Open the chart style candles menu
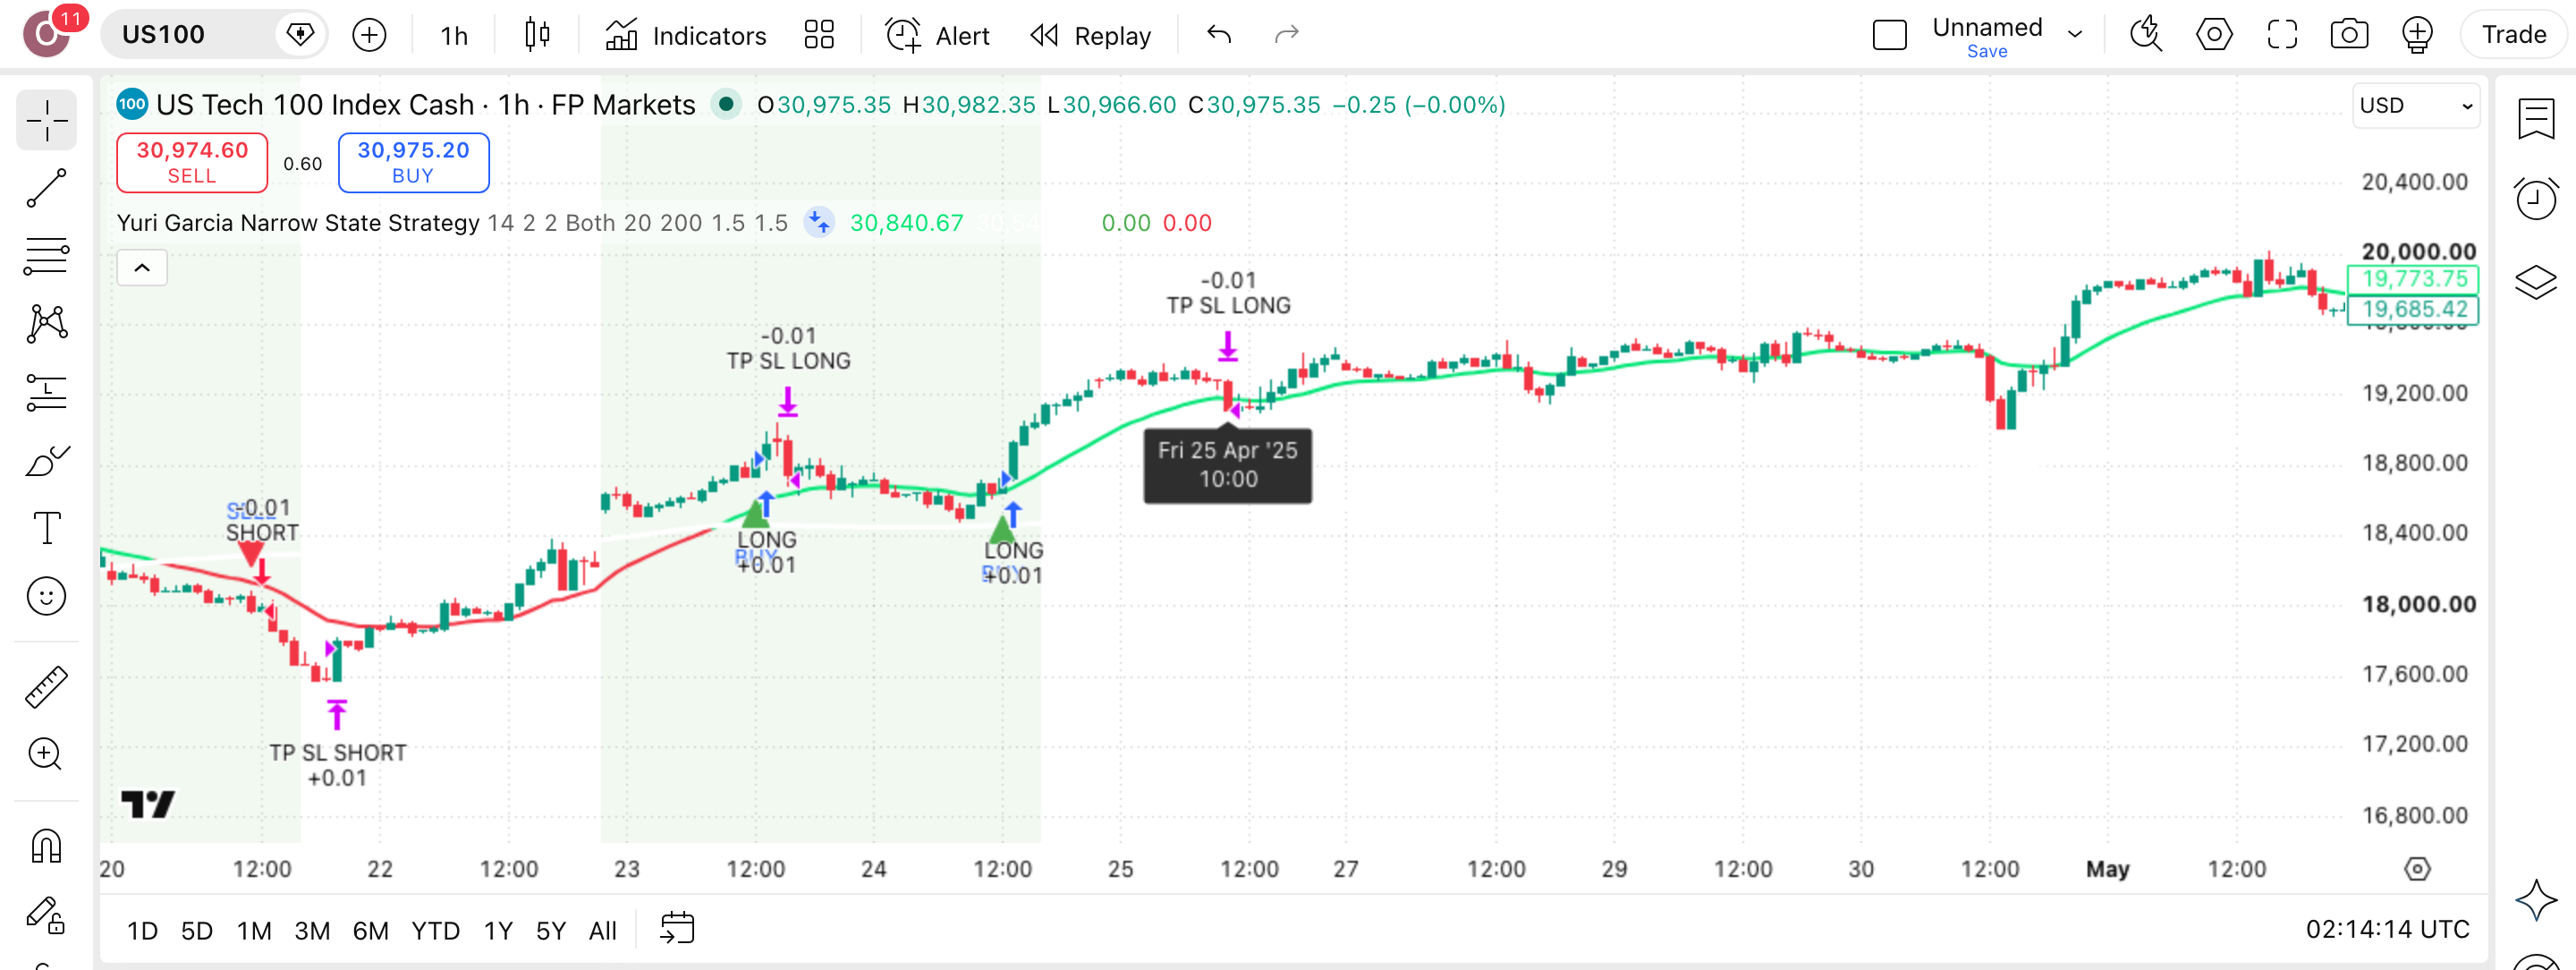Viewport: 2576px width, 970px height. pos(537,35)
